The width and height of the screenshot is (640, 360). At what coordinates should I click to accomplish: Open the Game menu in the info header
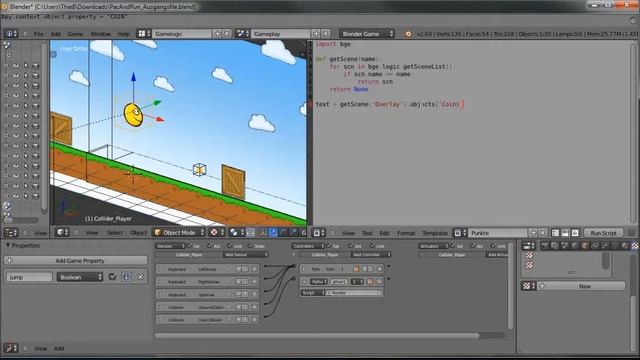tap(75, 34)
